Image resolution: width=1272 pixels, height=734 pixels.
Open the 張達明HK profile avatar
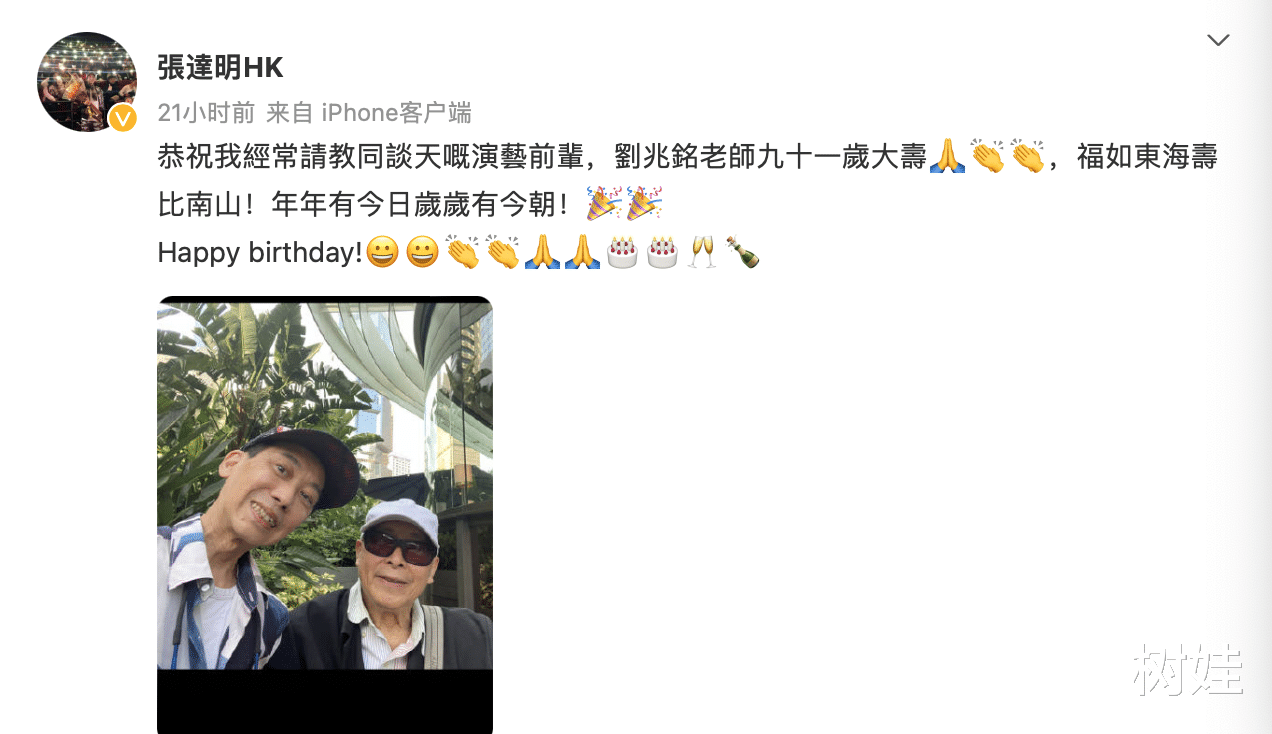click(87, 82)
